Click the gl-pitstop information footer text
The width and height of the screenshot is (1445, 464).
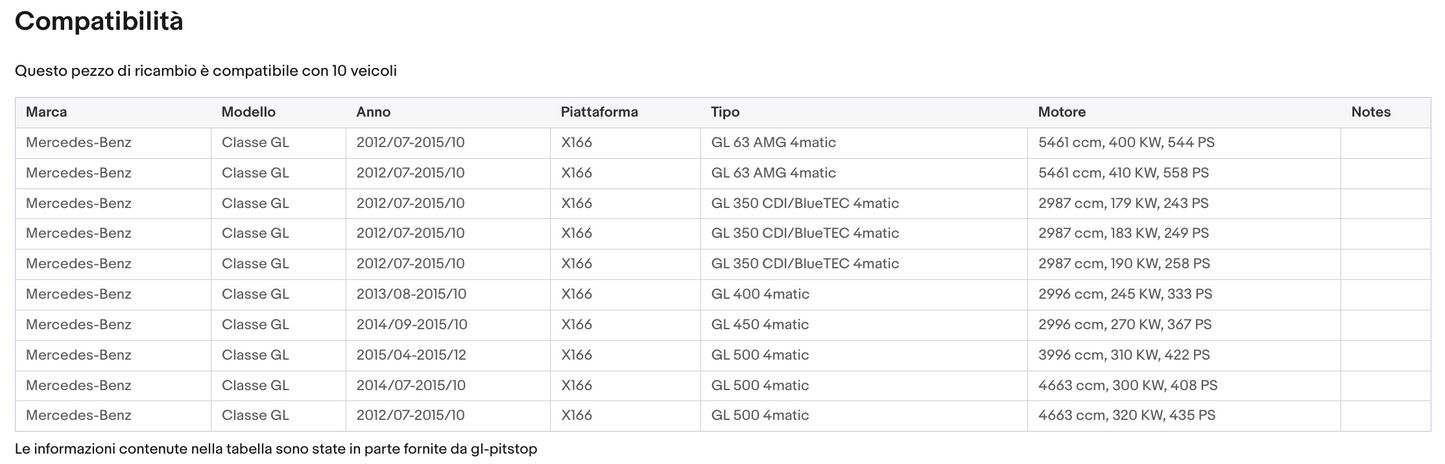point(276,449)
